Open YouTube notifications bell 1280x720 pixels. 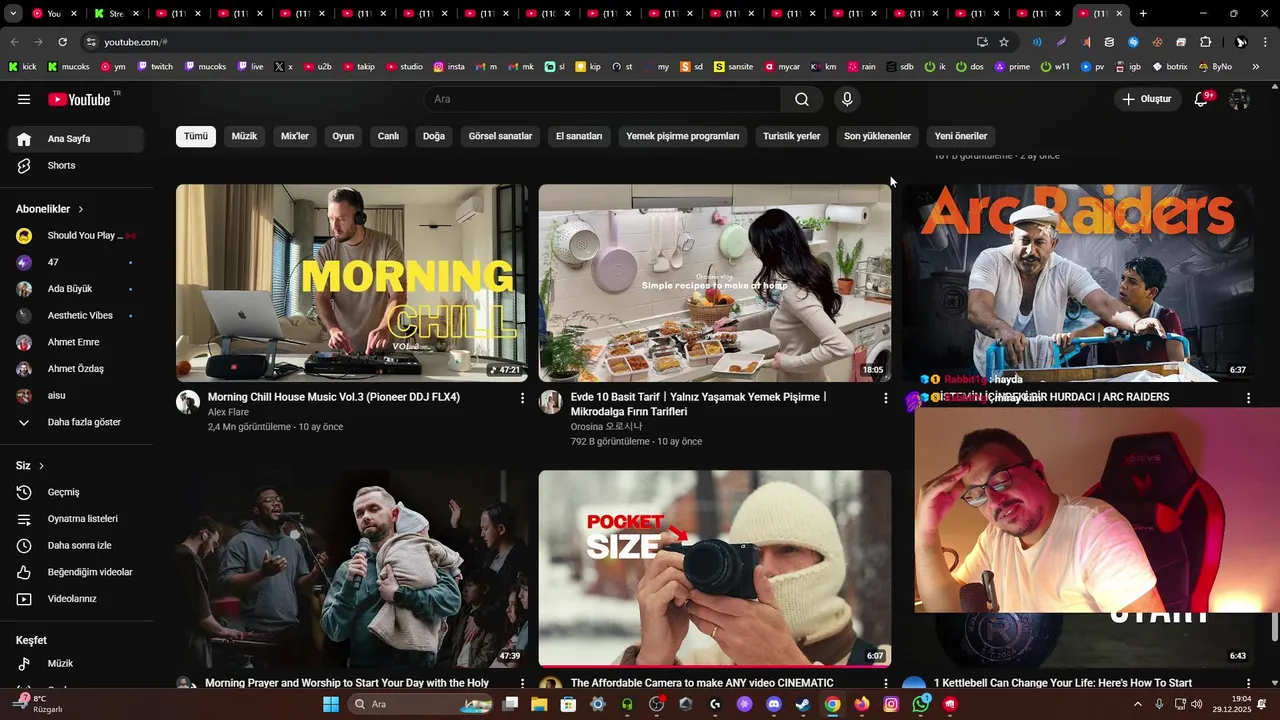[1202, 99]
